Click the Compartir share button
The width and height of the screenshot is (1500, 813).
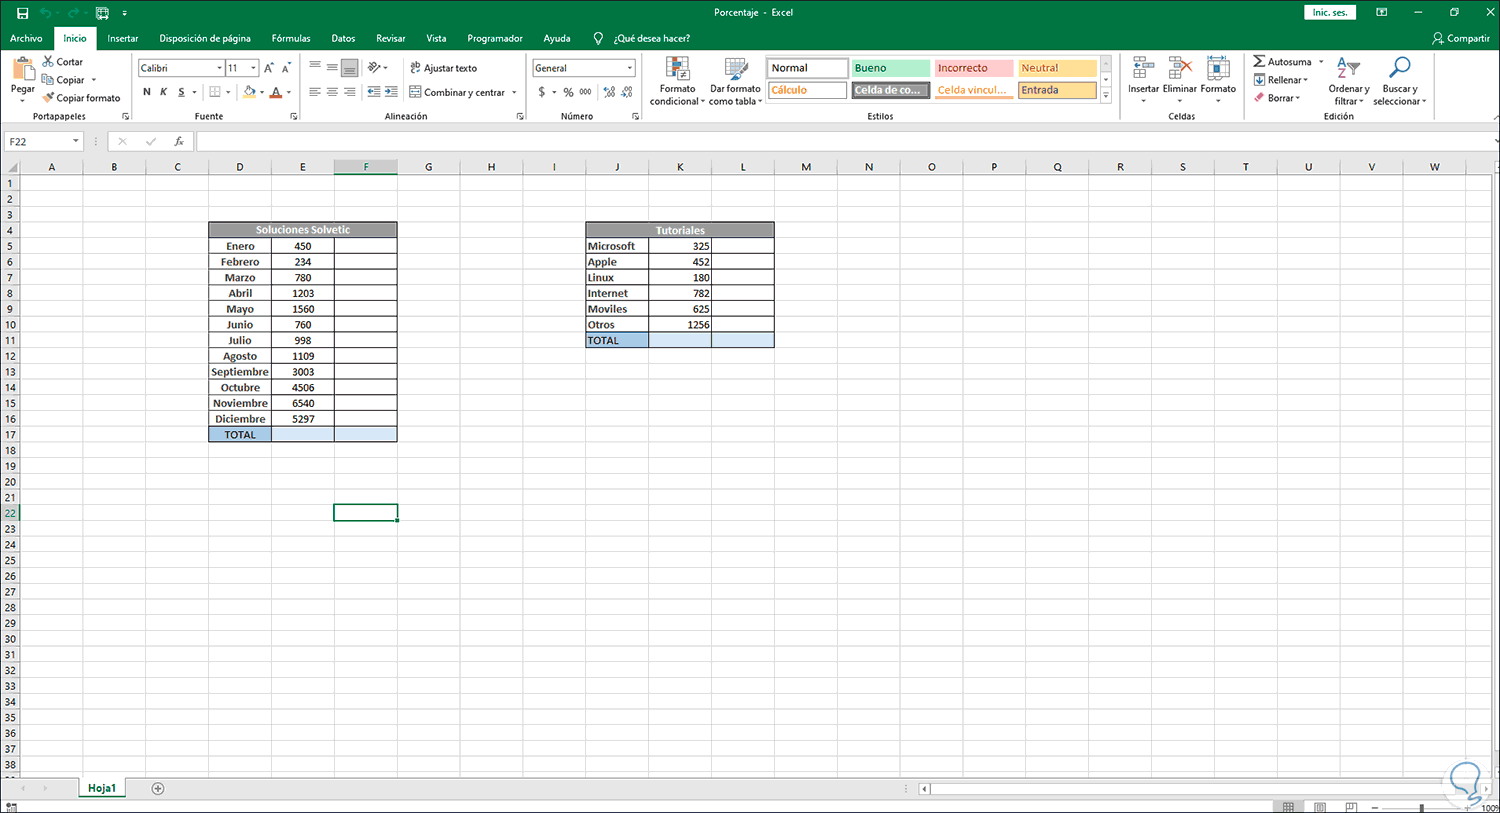click(1461, 38)
